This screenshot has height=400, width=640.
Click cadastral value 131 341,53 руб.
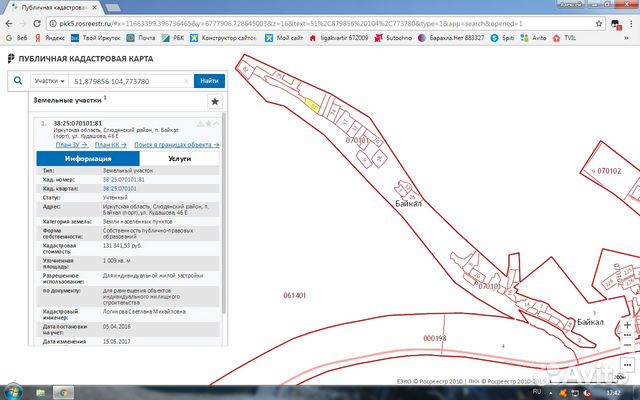(x=122, y=246)
